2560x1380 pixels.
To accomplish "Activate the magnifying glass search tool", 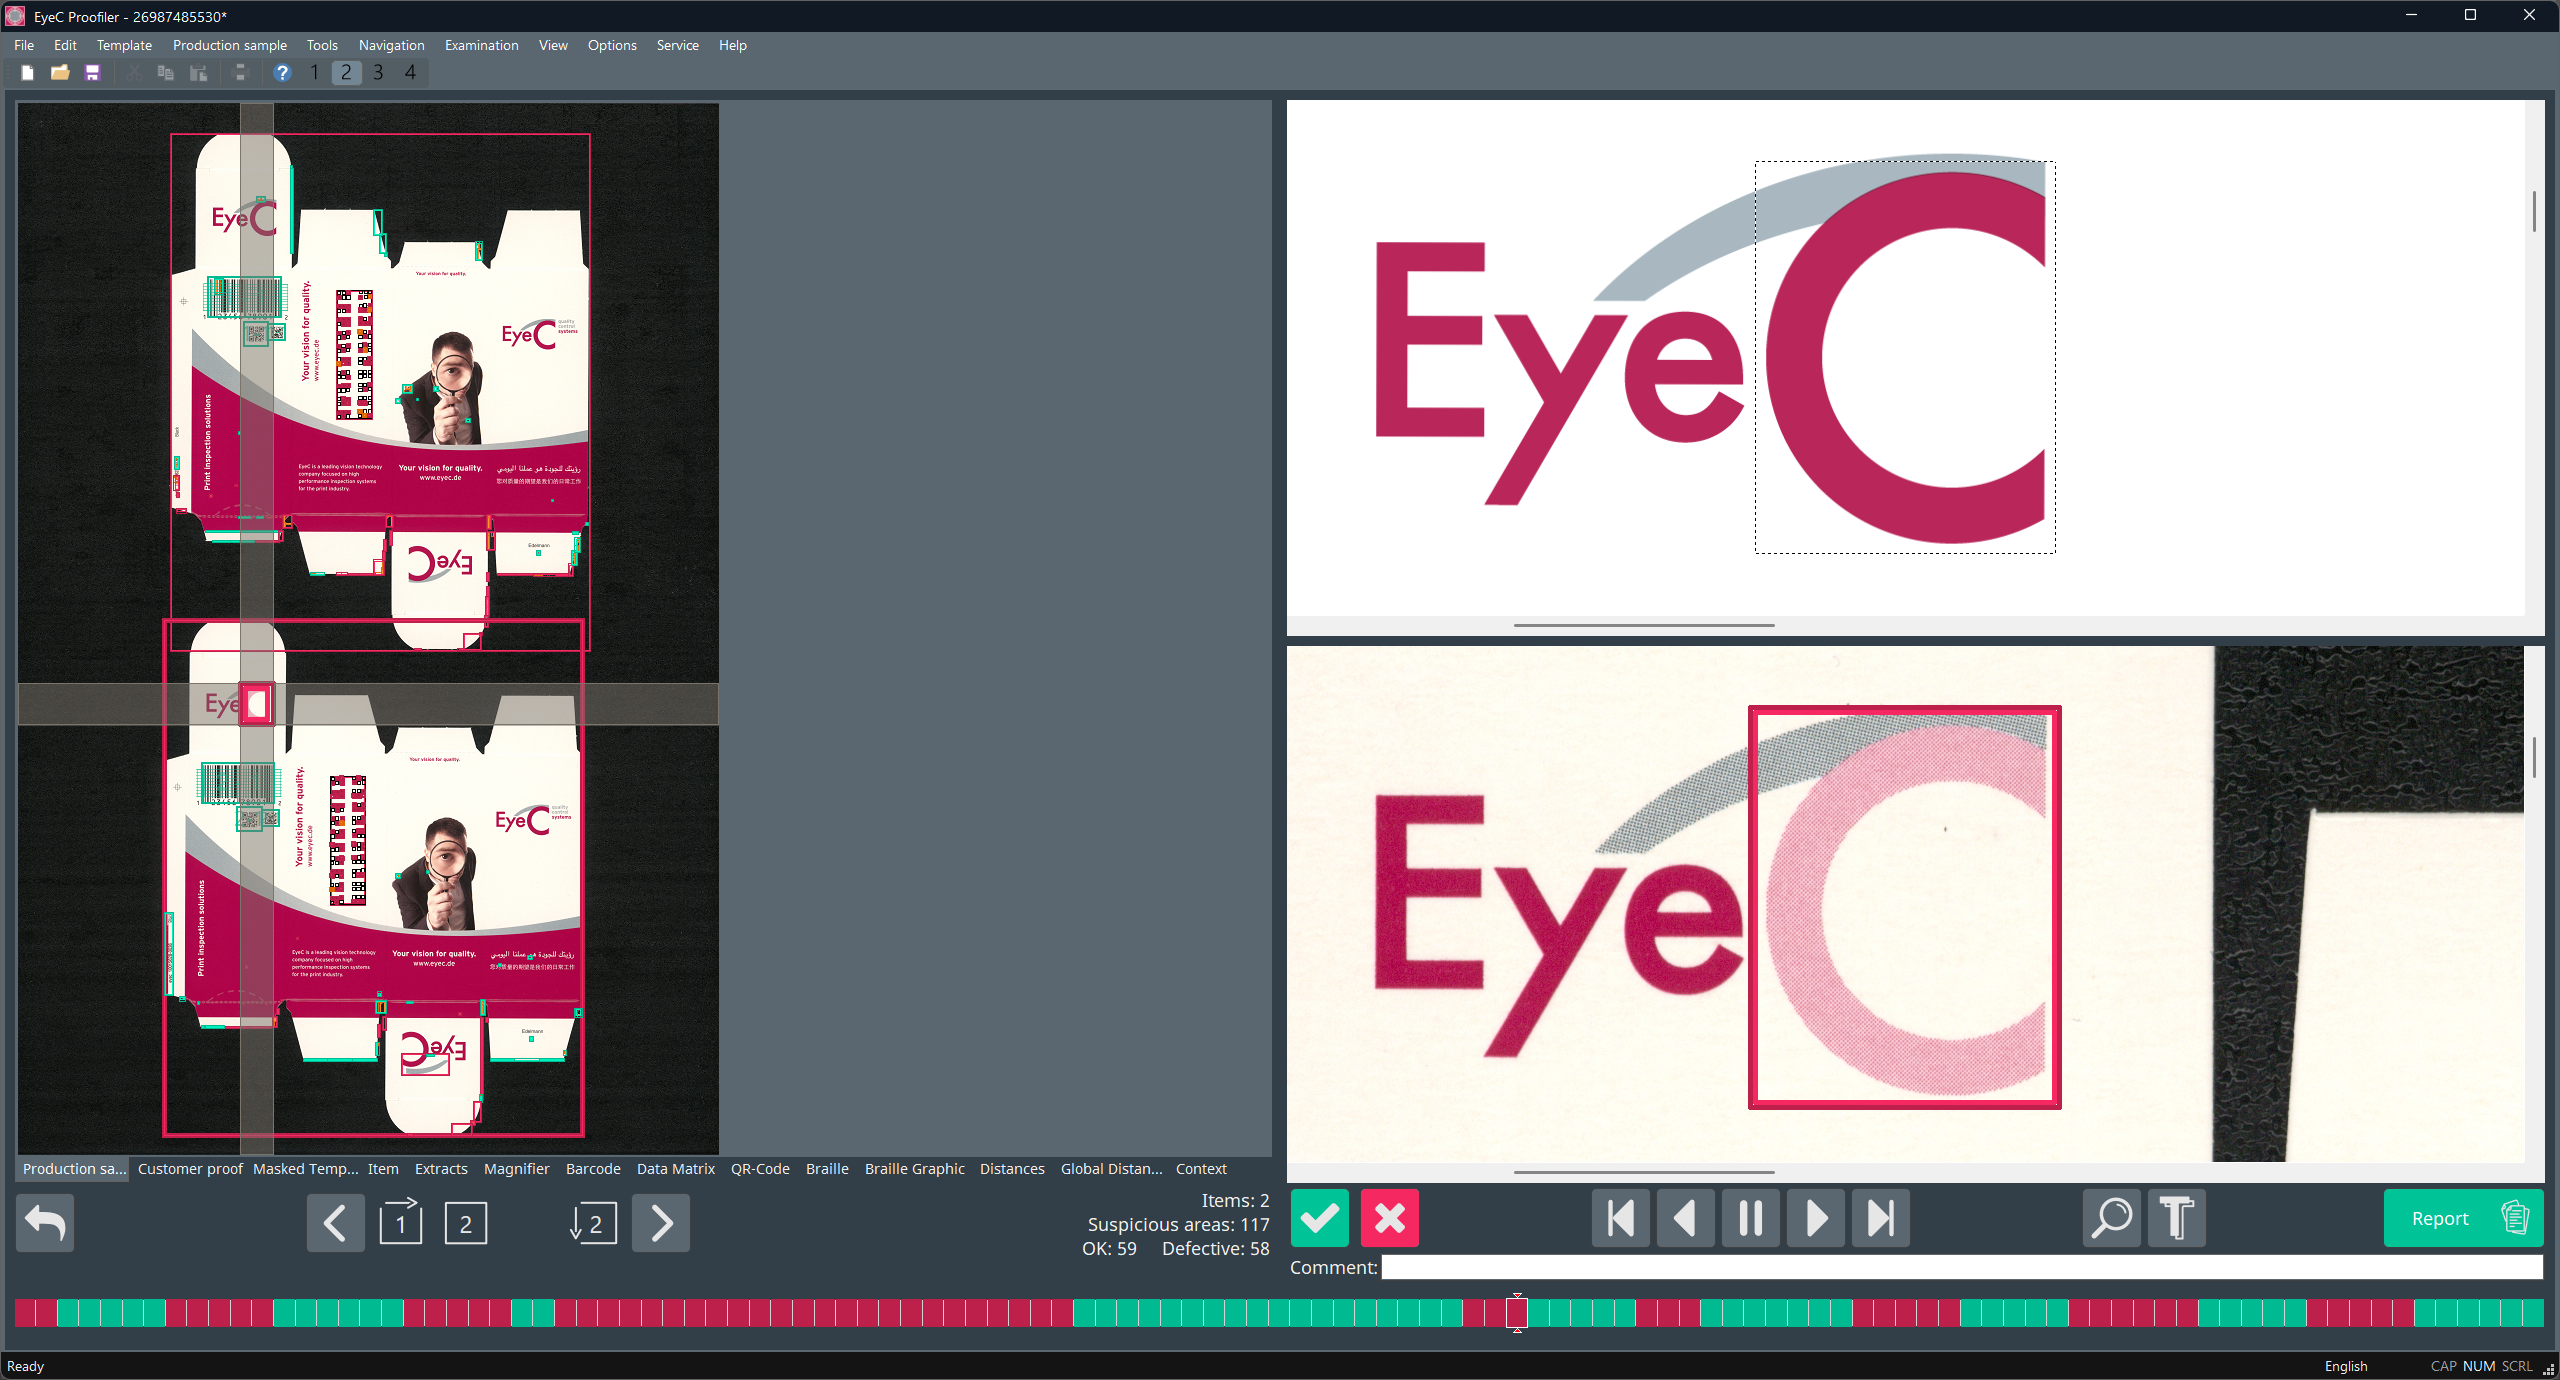I will [2112, 1218].
